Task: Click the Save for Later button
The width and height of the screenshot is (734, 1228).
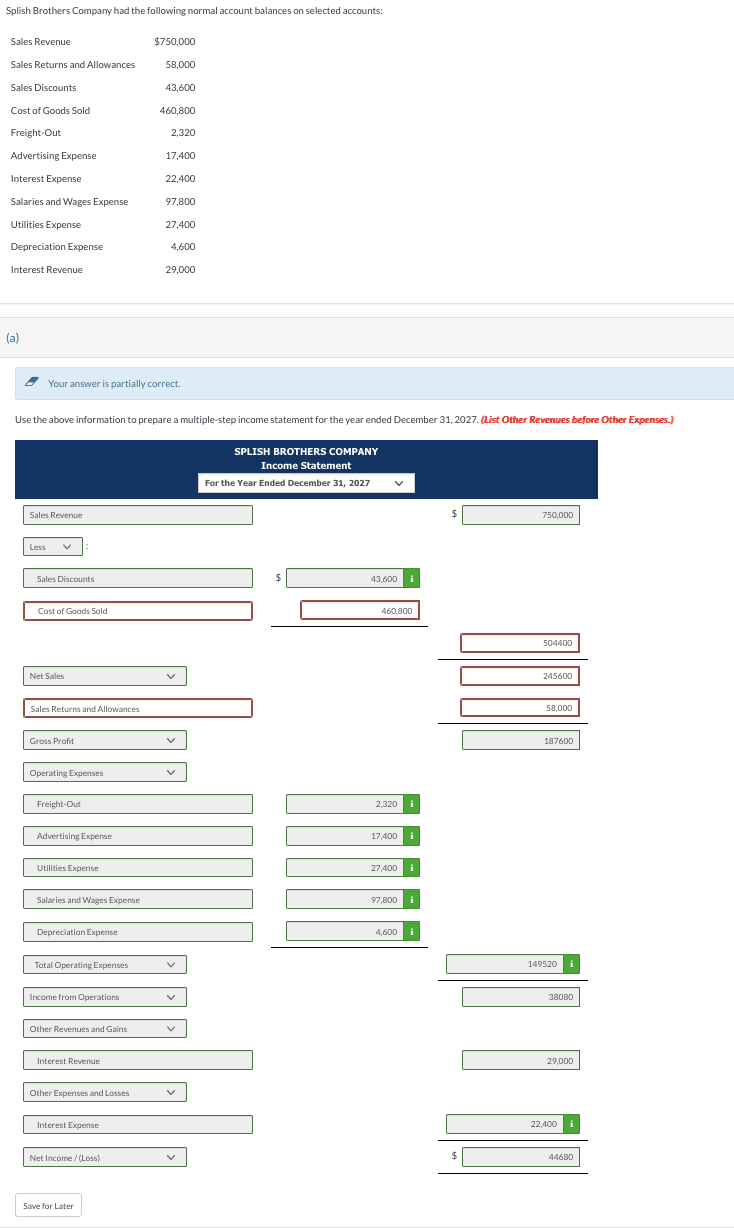Action: (49, 1206)
